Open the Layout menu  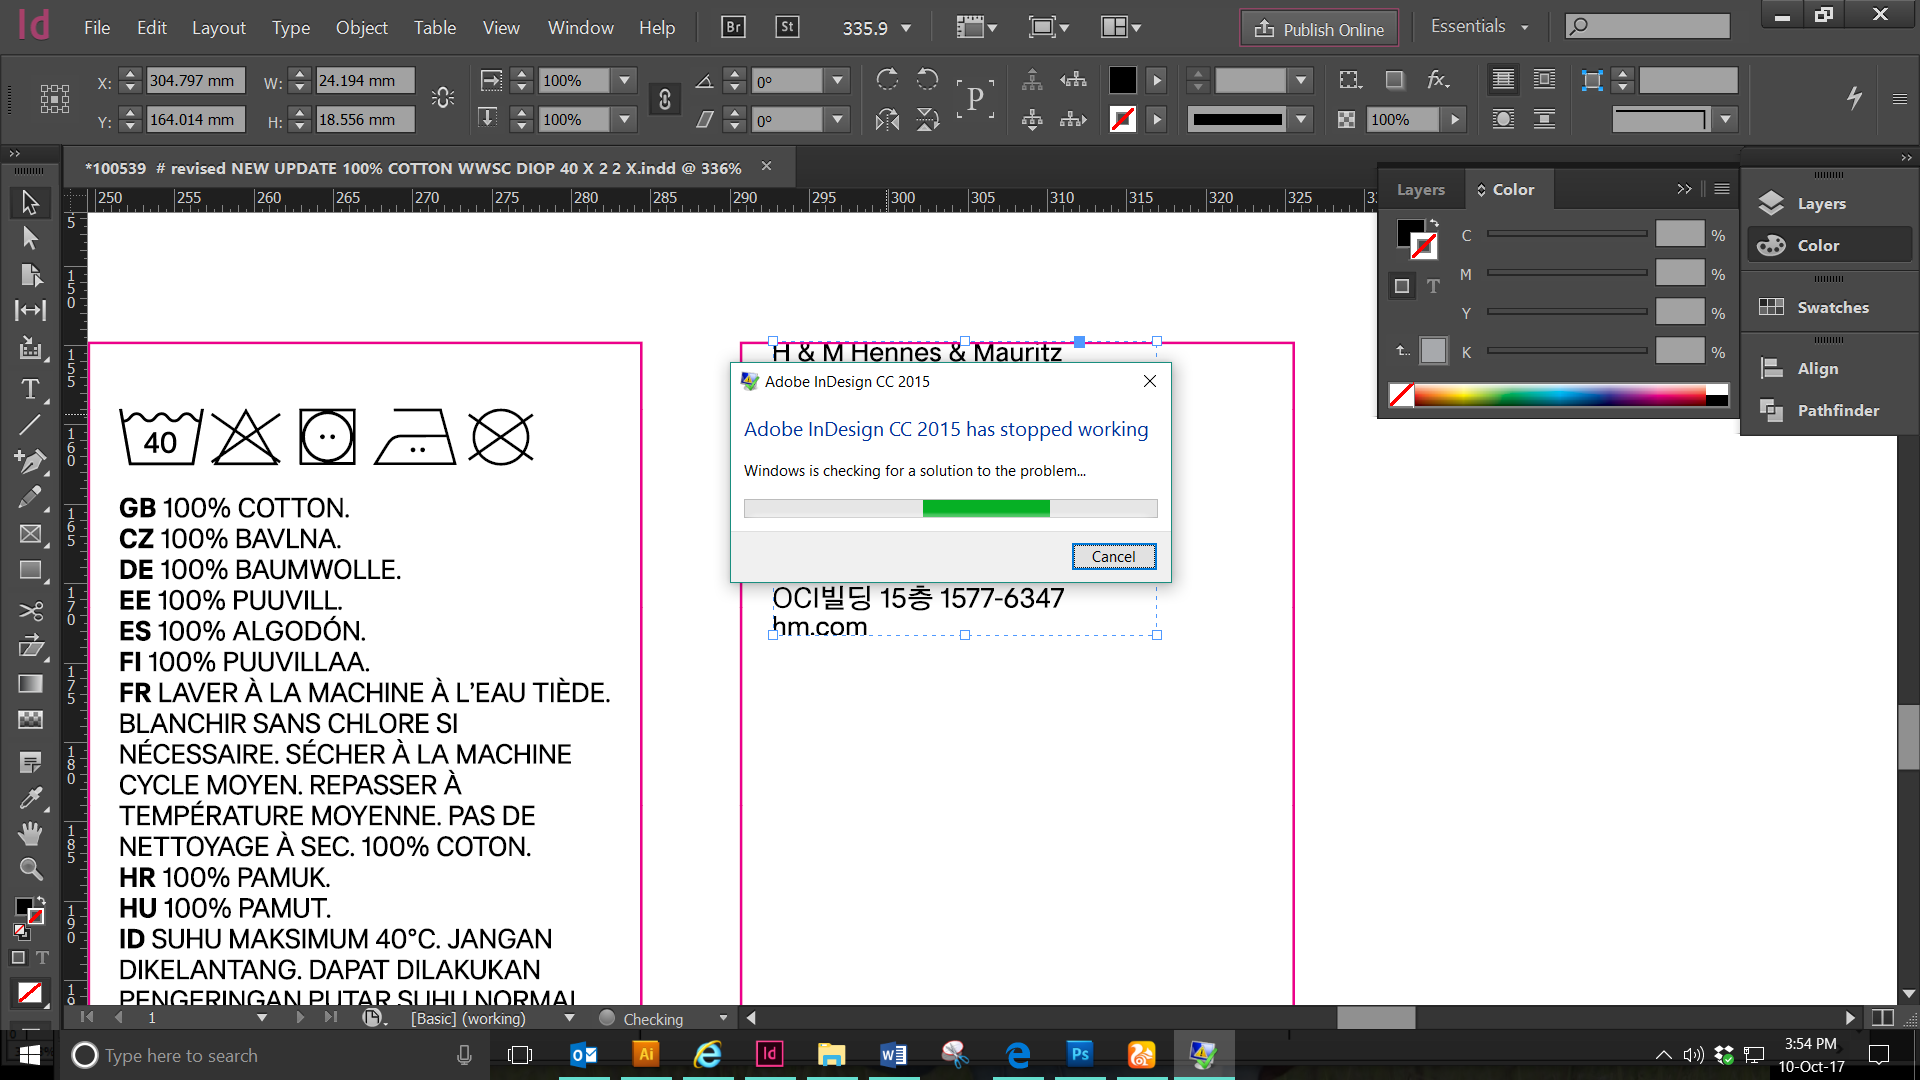(x=218, y=28)
